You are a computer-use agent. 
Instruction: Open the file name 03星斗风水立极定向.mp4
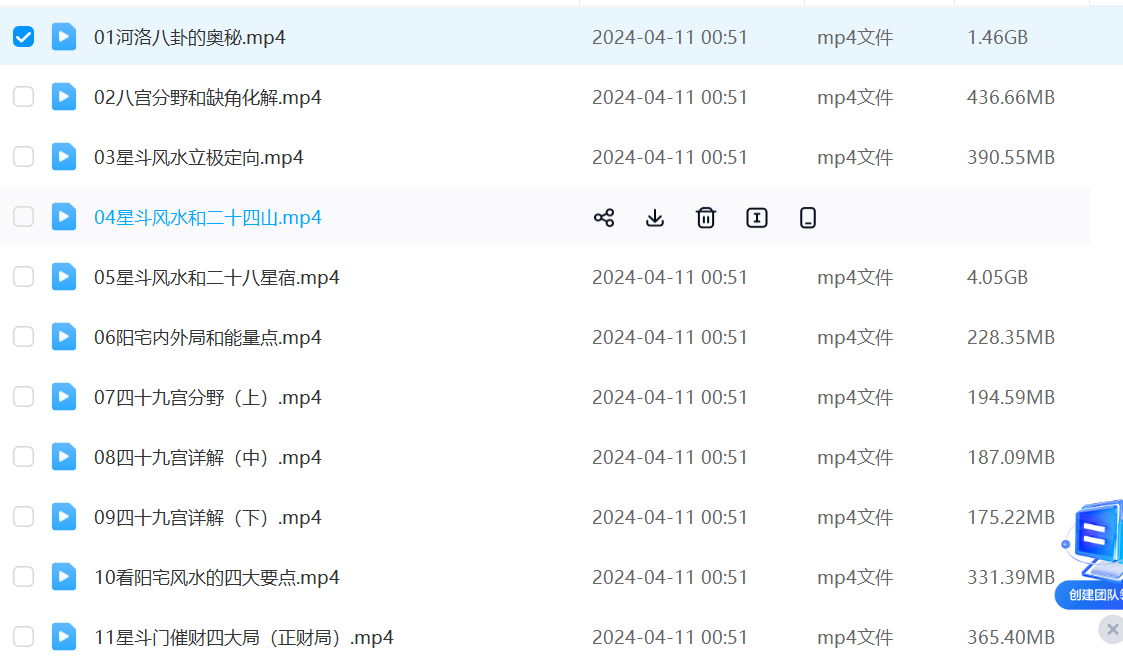199,157
